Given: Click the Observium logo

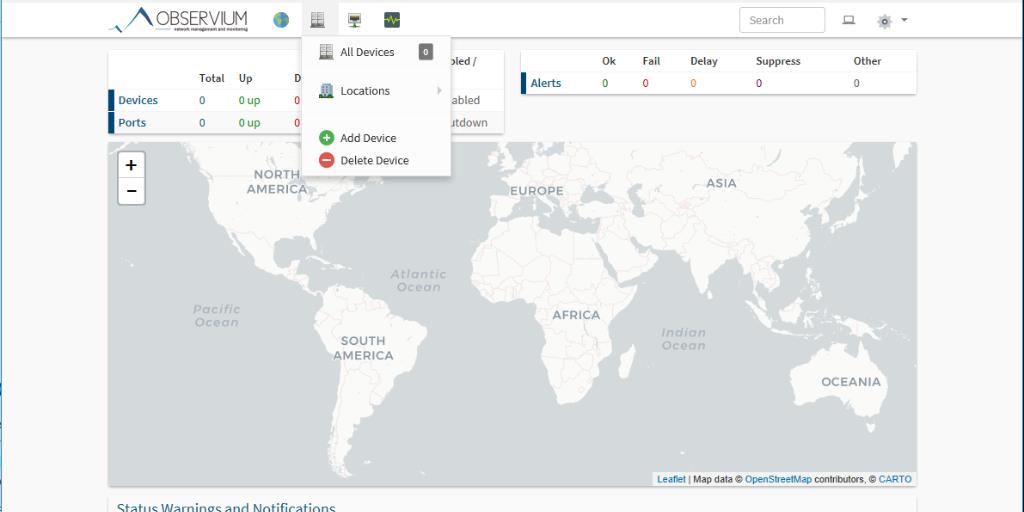Looking at the screenshot, I should (x=178, y=20).
